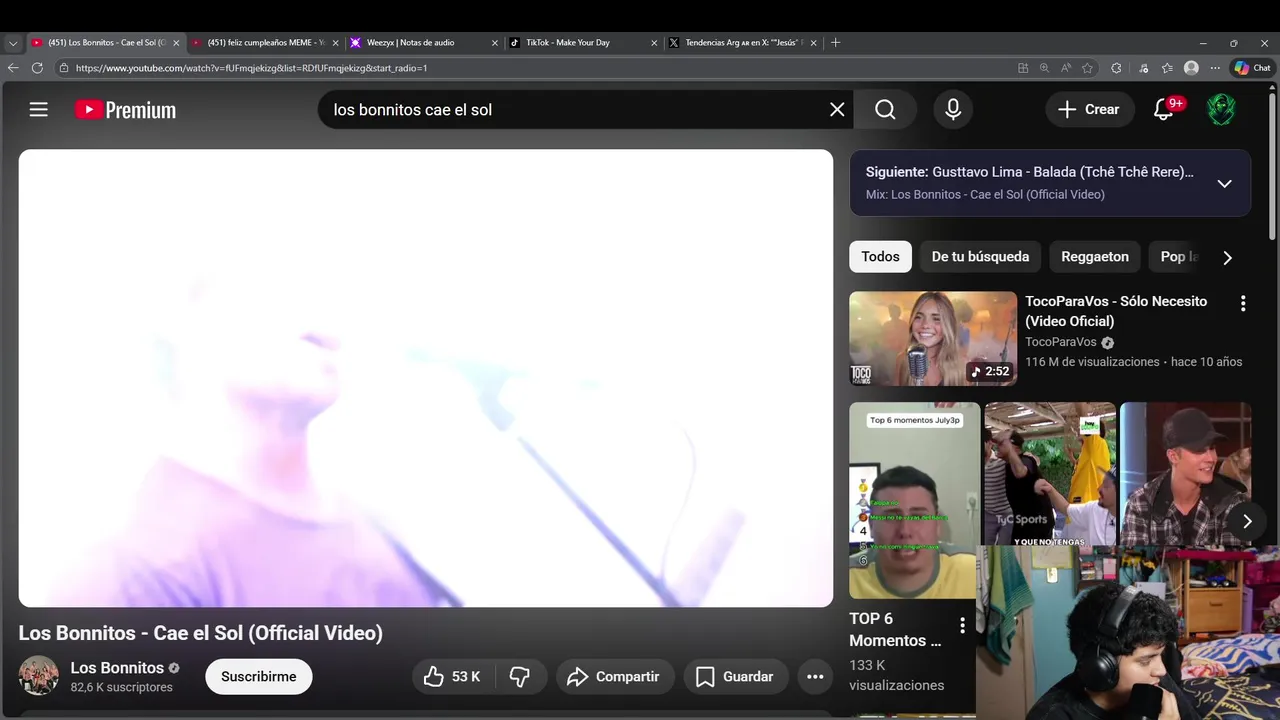Image resolution: width=1280 pixels, height=720 pixels.
Task: Go to YouTube Premium home logo
Action: coord(126,110)
